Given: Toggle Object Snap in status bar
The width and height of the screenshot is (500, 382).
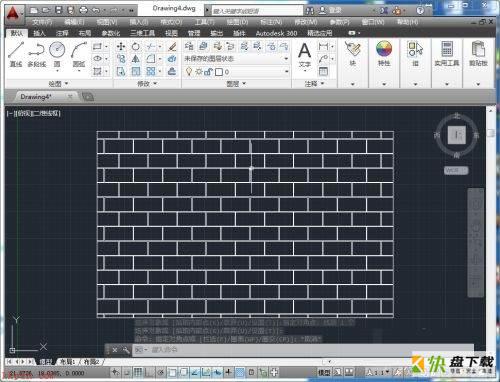Looking at the screenshot, I should [x=172, y=372].
